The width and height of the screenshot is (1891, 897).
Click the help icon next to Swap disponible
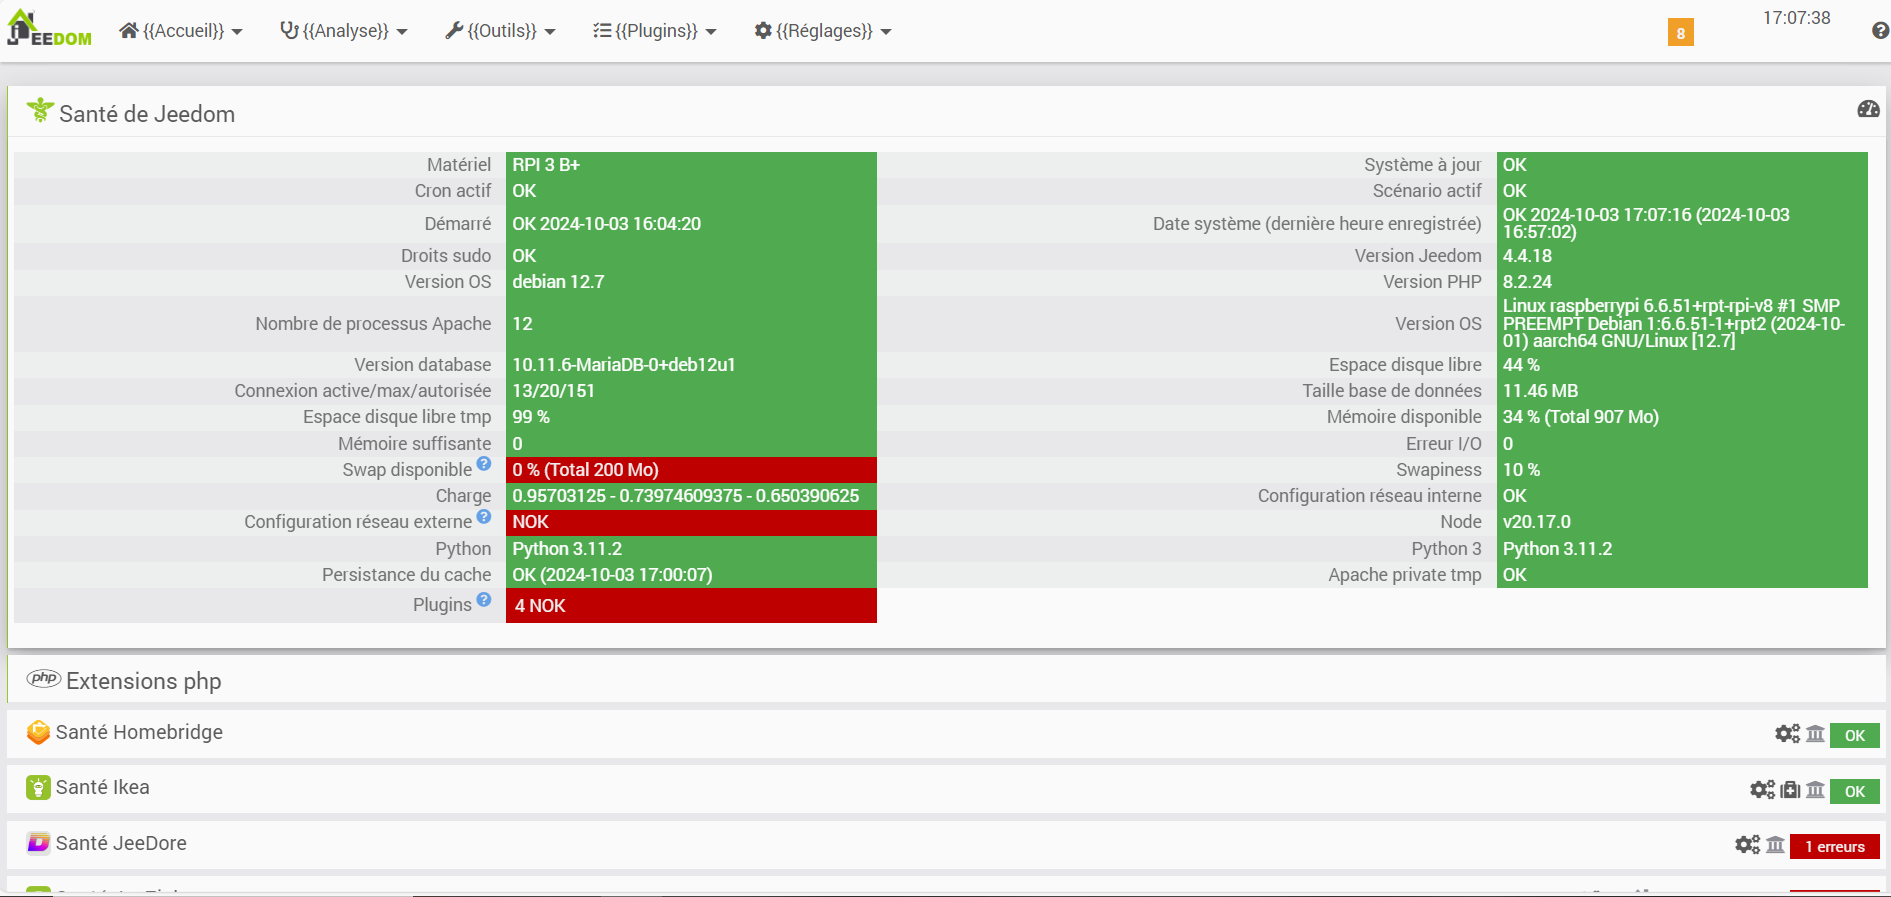click(484, 464)
